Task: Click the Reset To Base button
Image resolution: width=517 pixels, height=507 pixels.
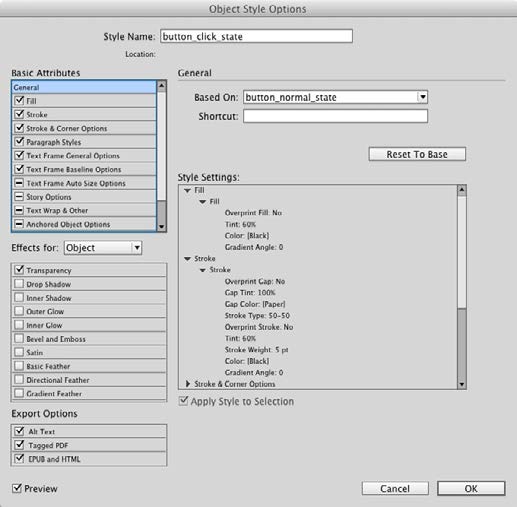Action: pyautogui.click(x=417, y=154)
